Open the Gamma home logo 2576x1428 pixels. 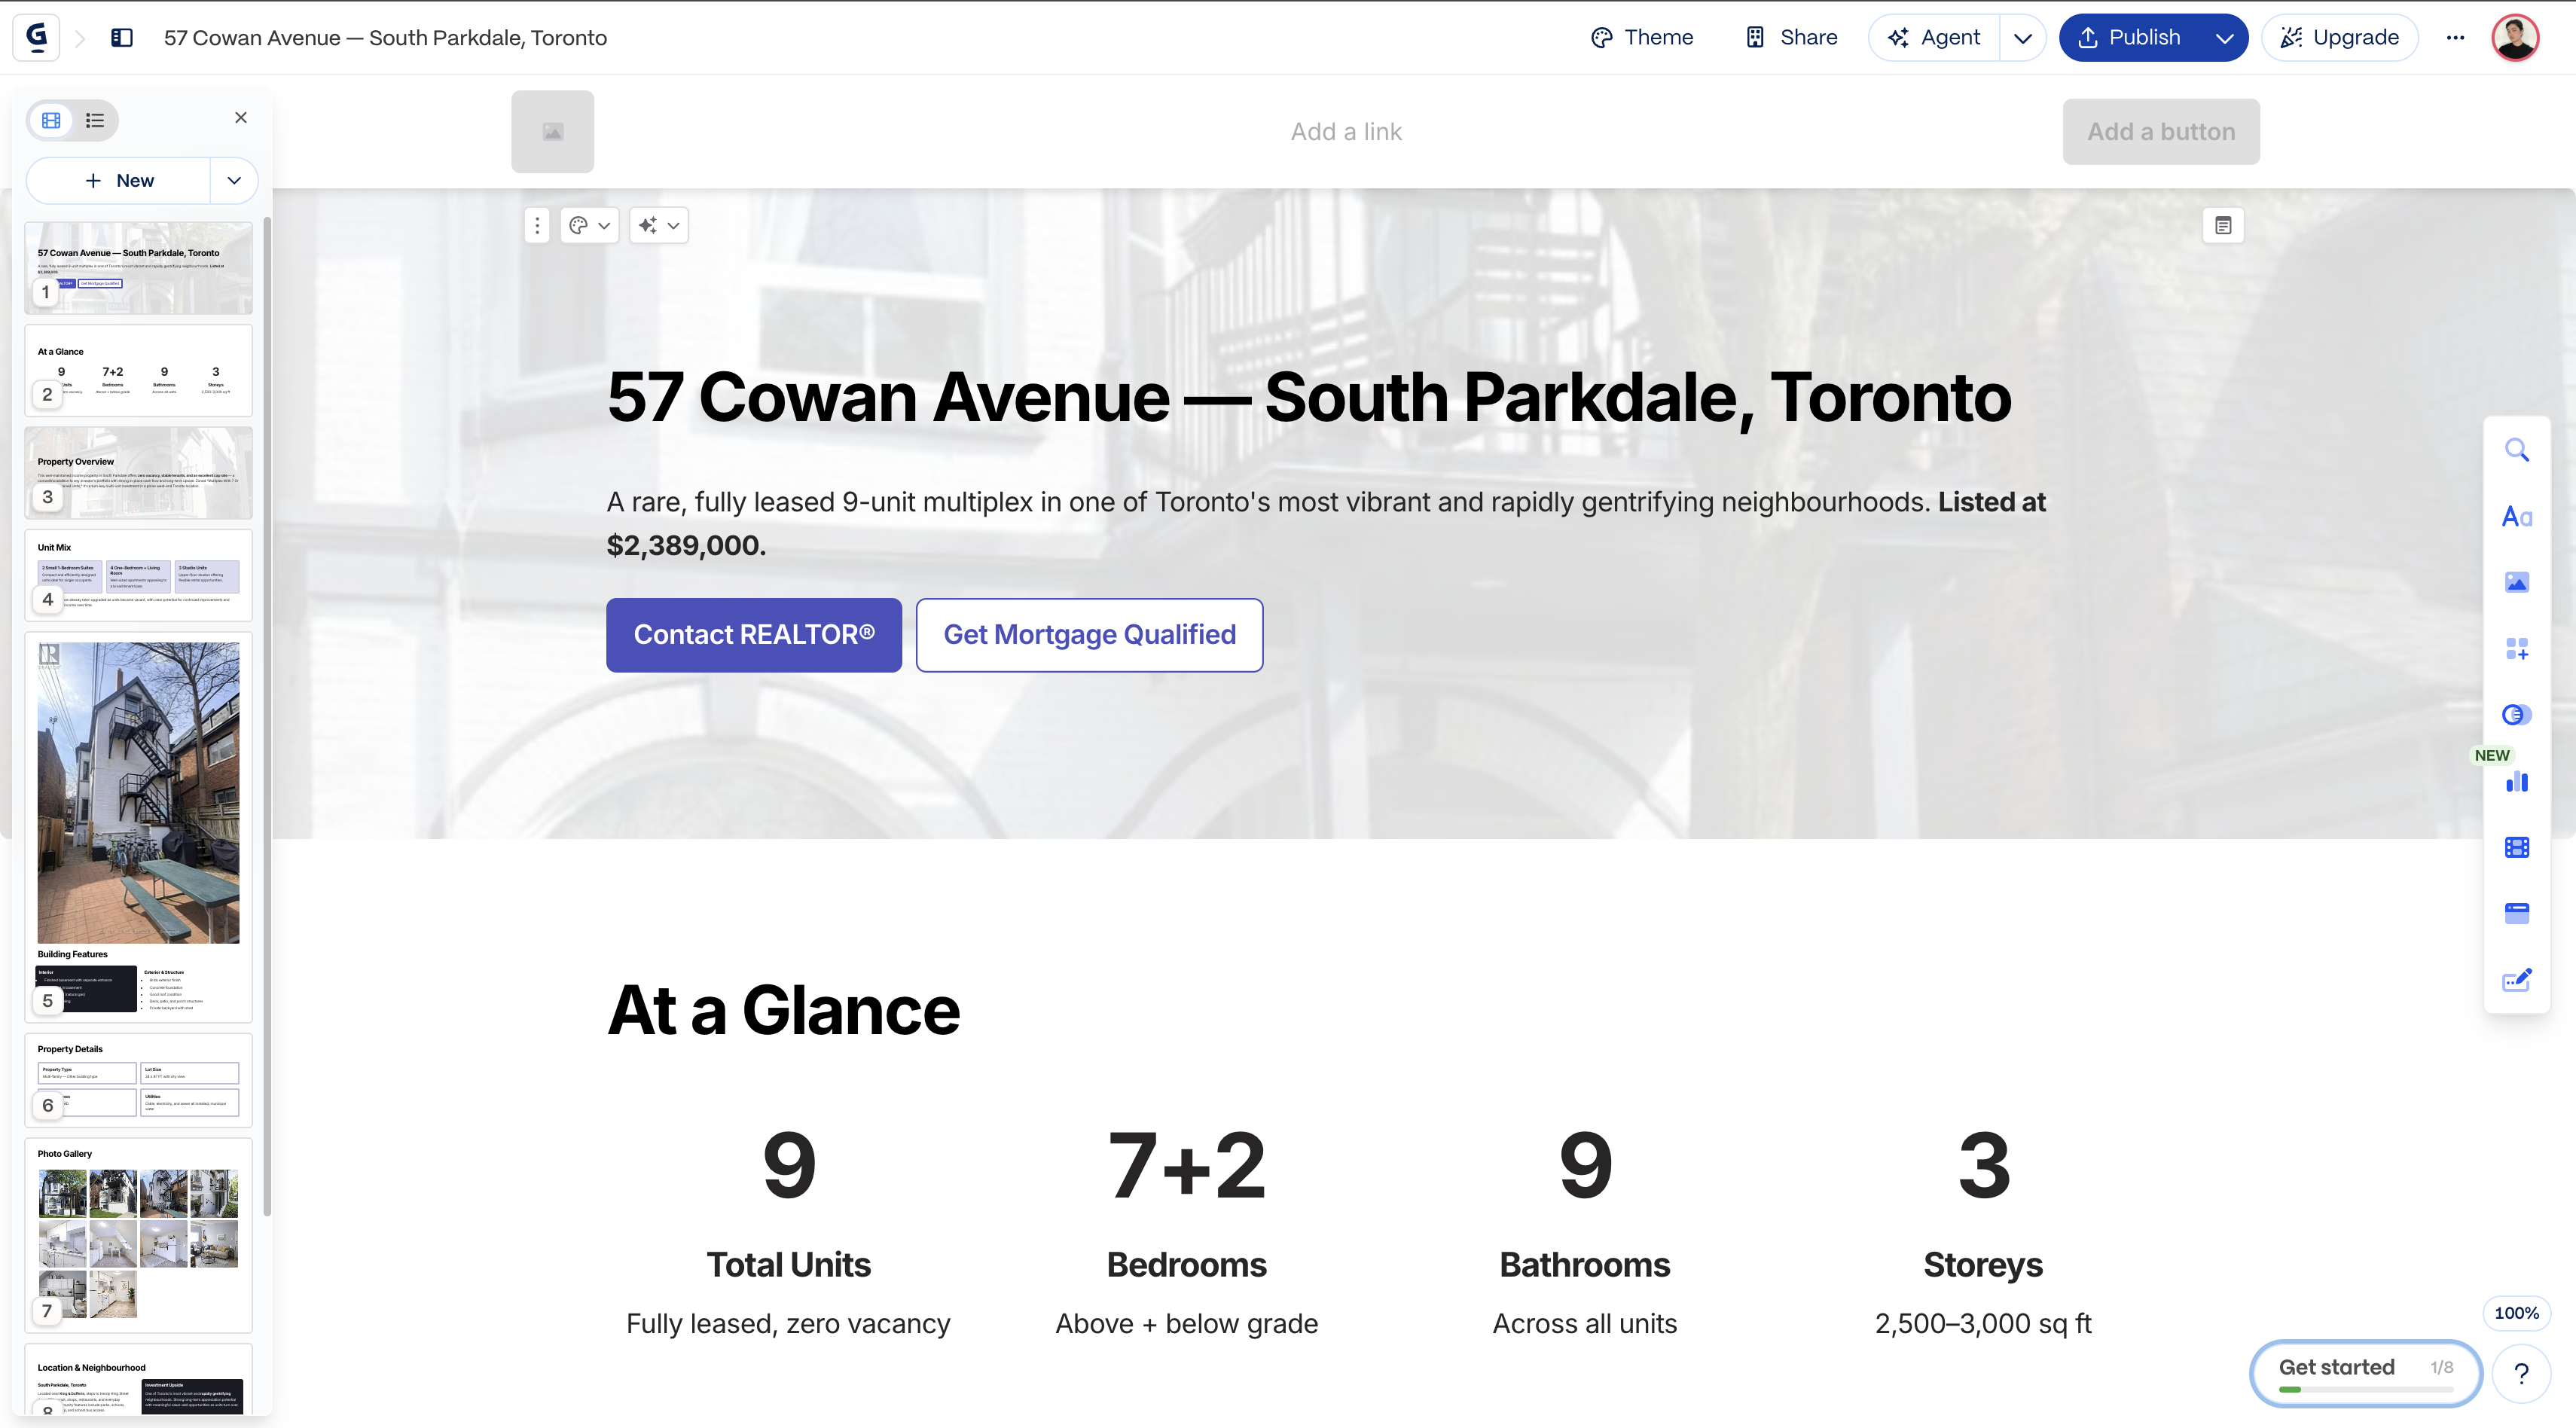(37, 38)
